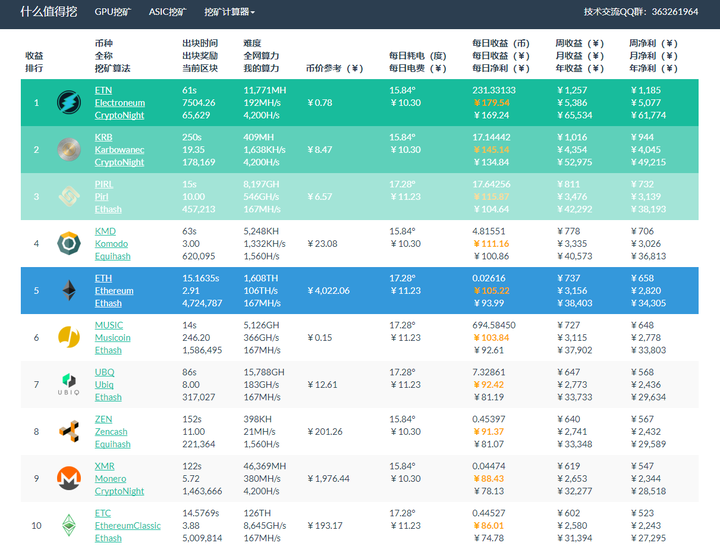Select the 4,724,787 ETH current block value
The width and height of the screenshot is (720, 549).
(x=202, y=303)
